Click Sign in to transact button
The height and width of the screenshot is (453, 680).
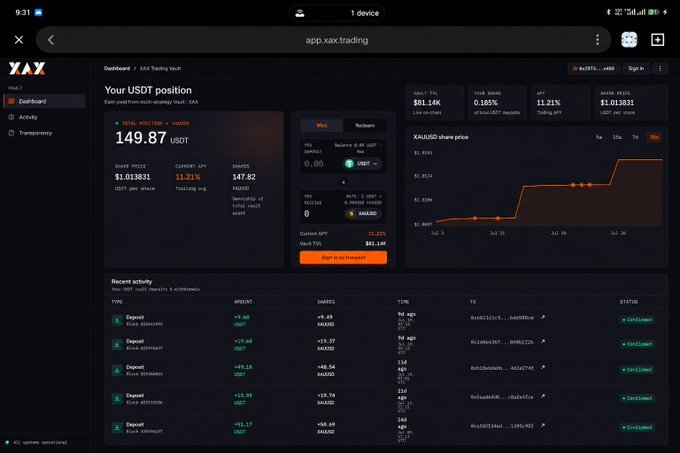pyautogui.click(x=343, y=257)
